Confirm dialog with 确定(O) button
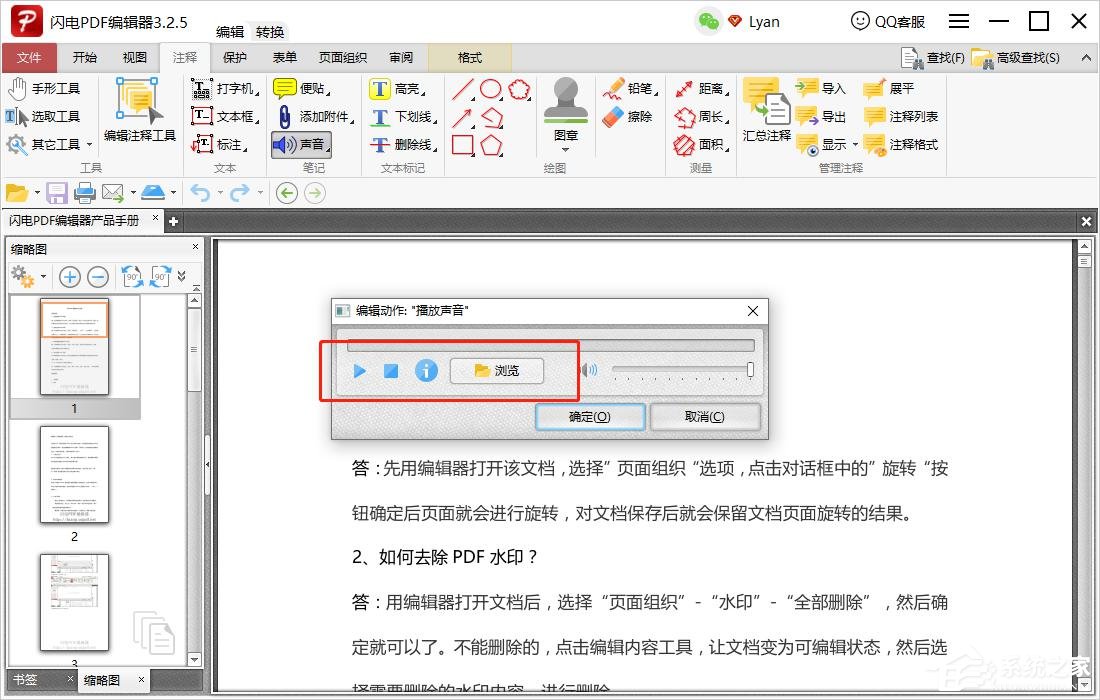Screen dimensions: 1100x700 point(589,417)
